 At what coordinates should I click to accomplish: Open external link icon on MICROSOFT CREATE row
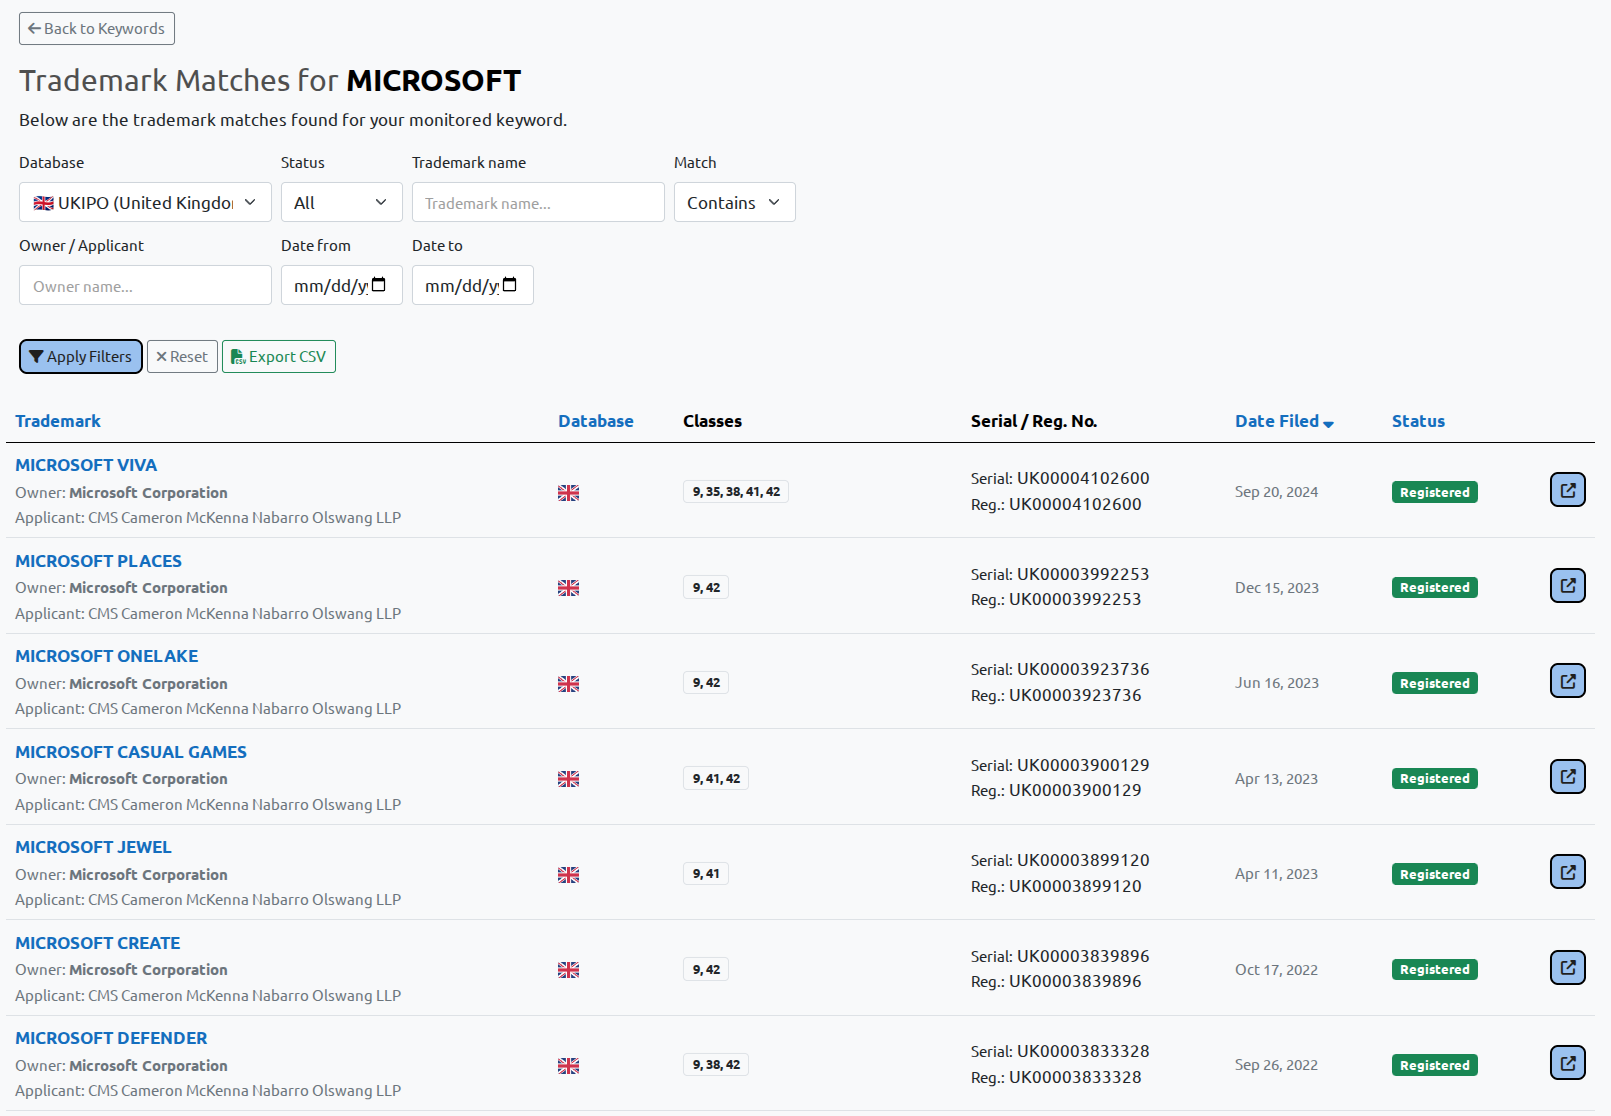click(x=1567, y=967)
